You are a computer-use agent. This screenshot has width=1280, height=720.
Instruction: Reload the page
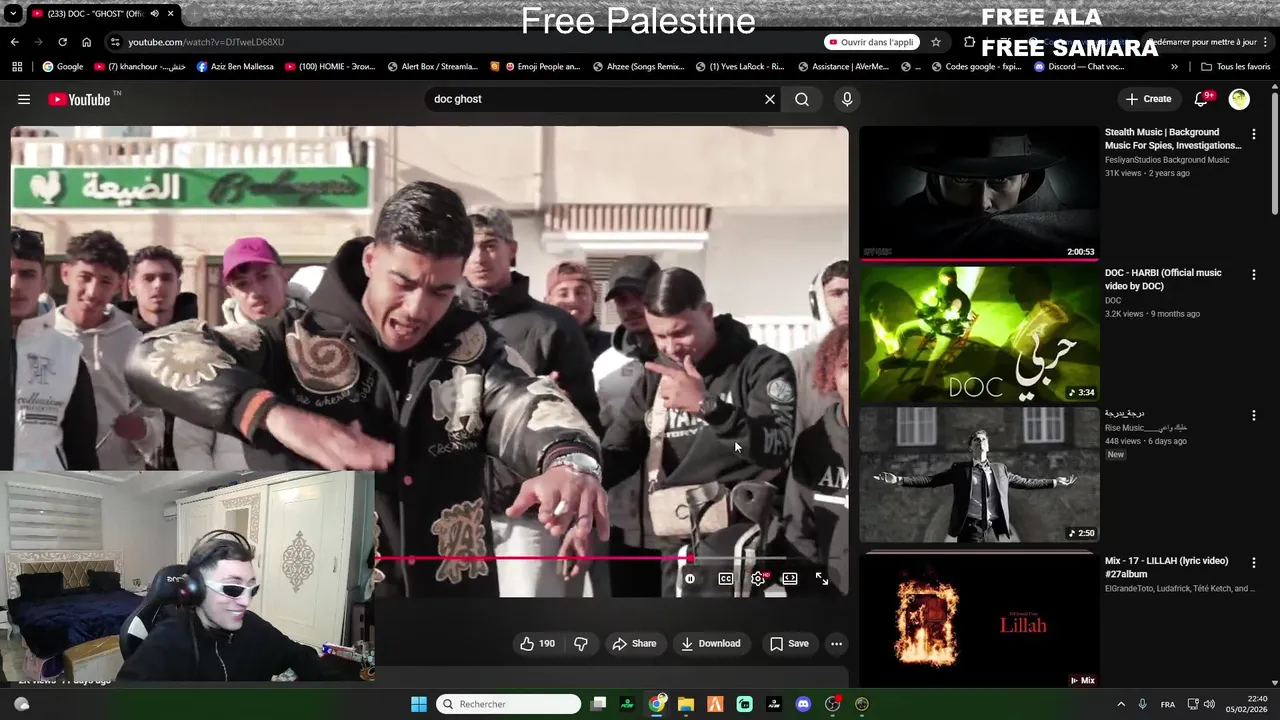(62, 42)
